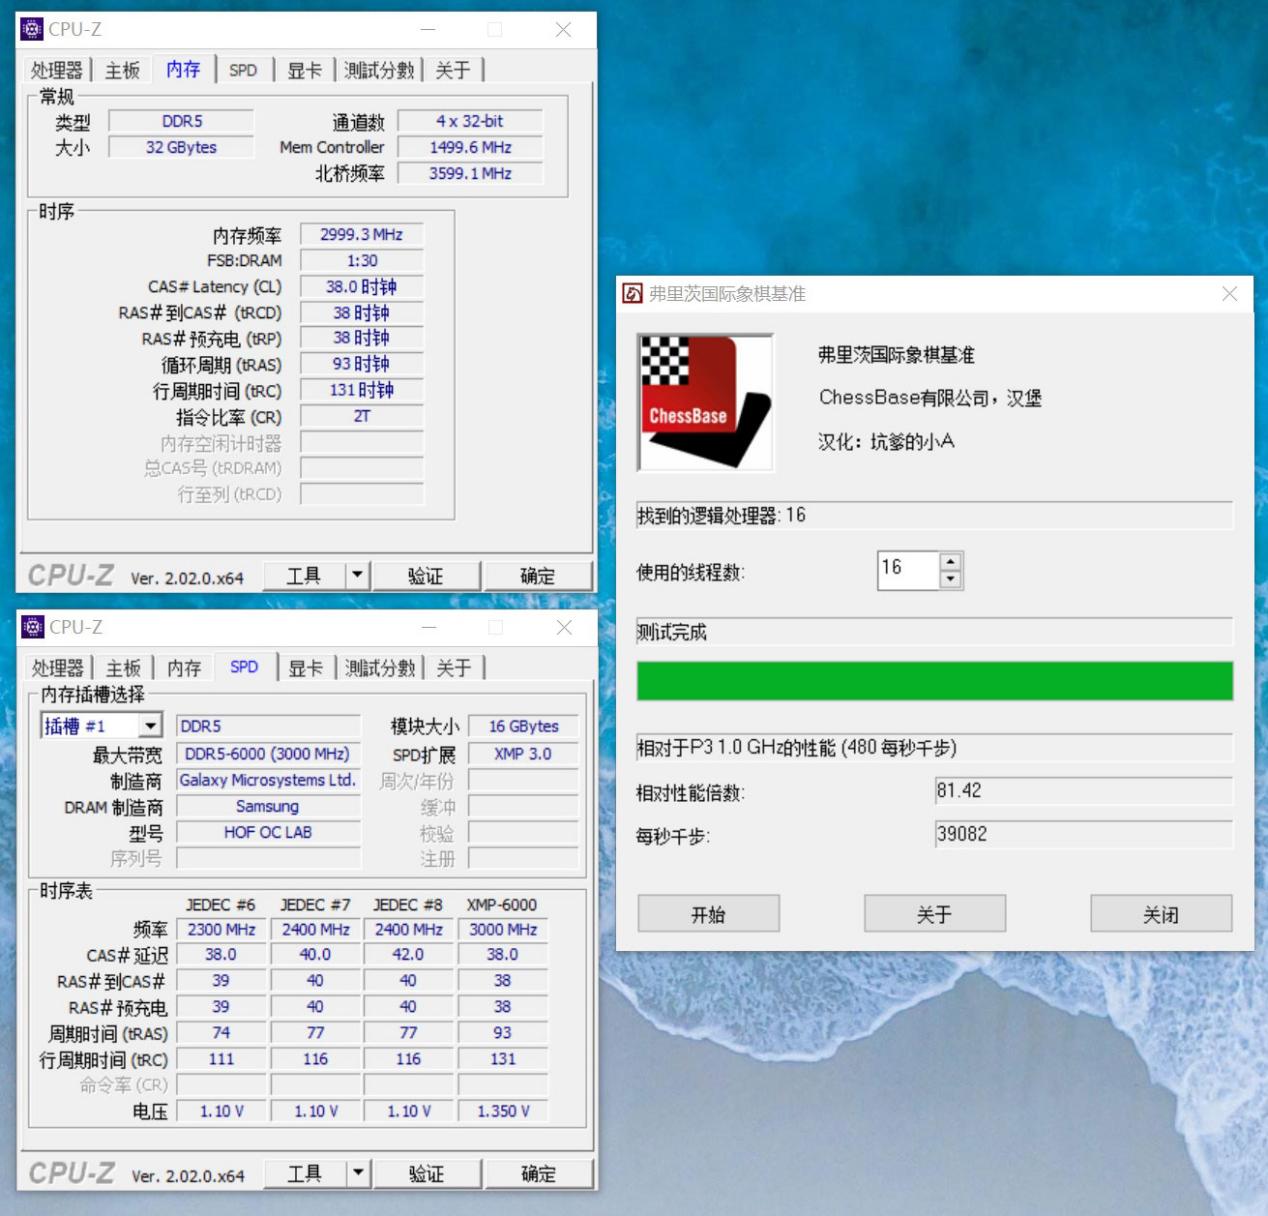
Task: Open the 显卡 tab in top CPU-Z
Action: [x=304, y=69]
